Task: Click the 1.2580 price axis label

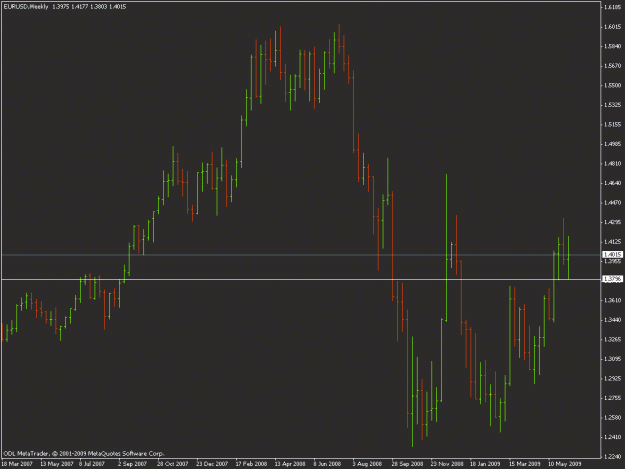Action: tap(613, 418)
